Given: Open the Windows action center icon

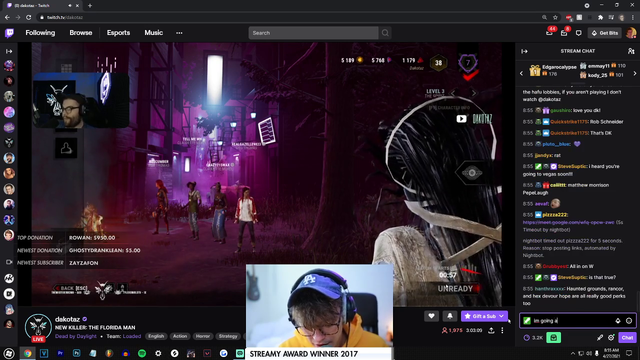Looking at the screenshot, I should point(629,353).
